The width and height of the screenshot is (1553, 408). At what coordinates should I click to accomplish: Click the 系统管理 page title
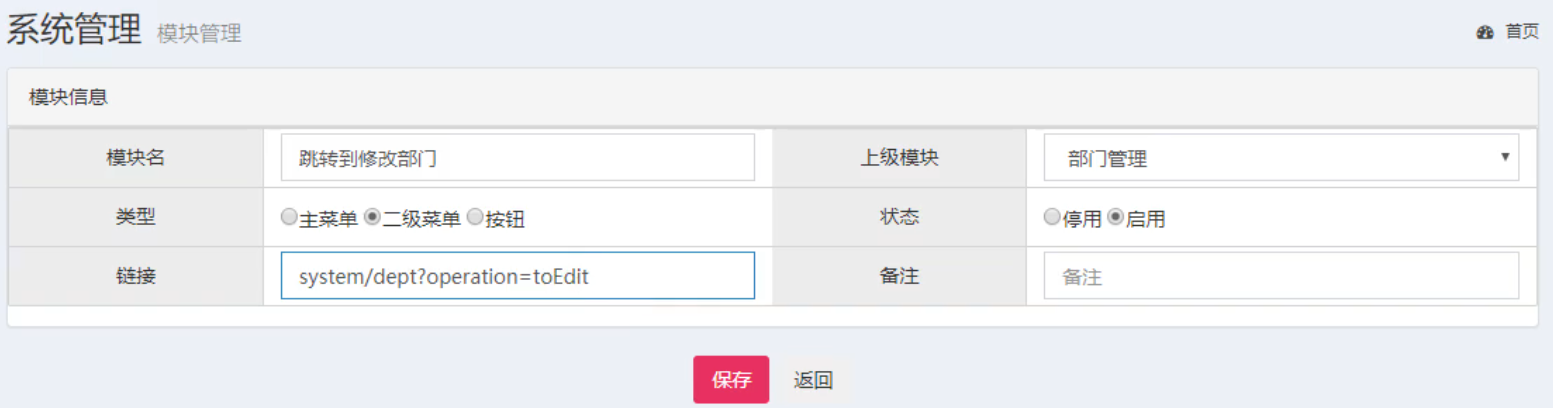pos(75,31)
